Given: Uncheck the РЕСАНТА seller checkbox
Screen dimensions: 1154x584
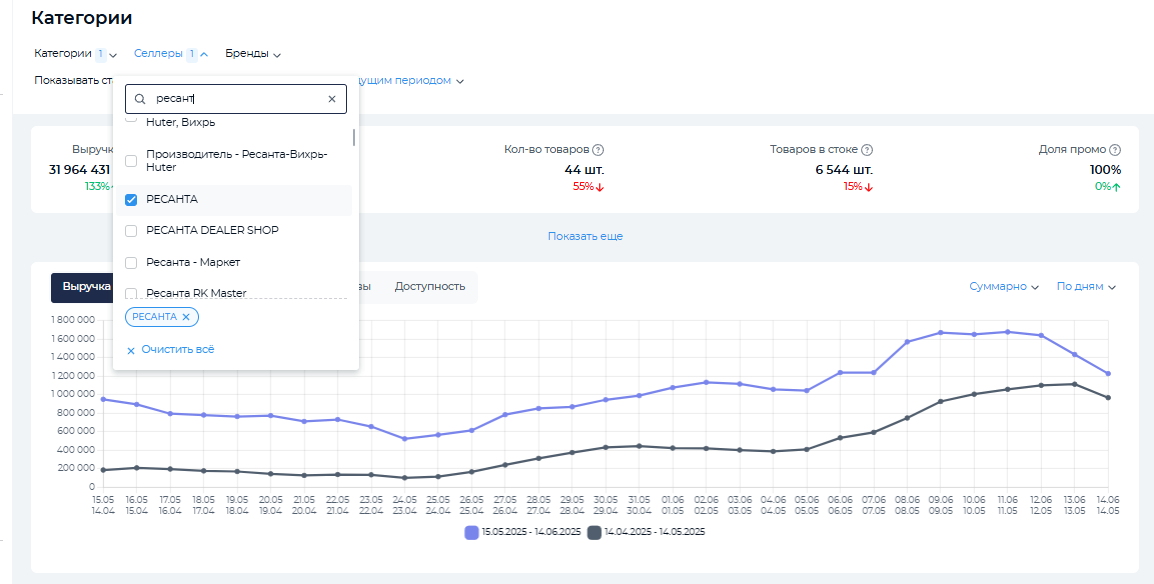Looking at the screenshot, I should coord(131,199).
